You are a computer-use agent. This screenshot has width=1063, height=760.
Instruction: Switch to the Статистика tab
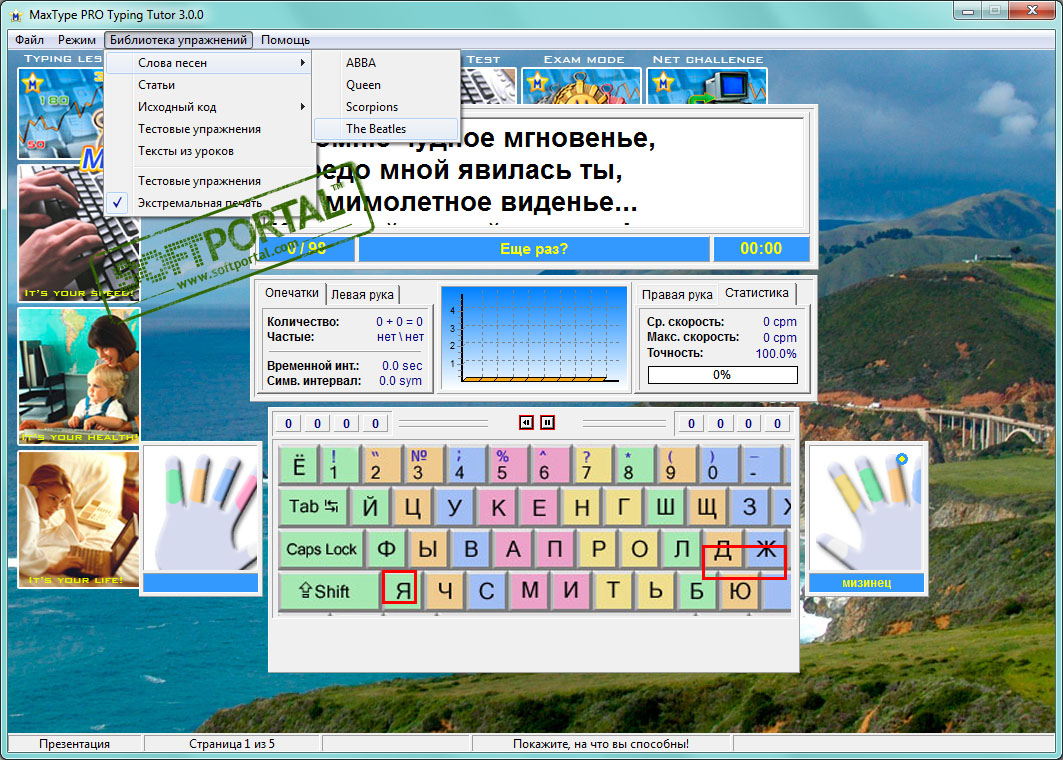(757, 293)
